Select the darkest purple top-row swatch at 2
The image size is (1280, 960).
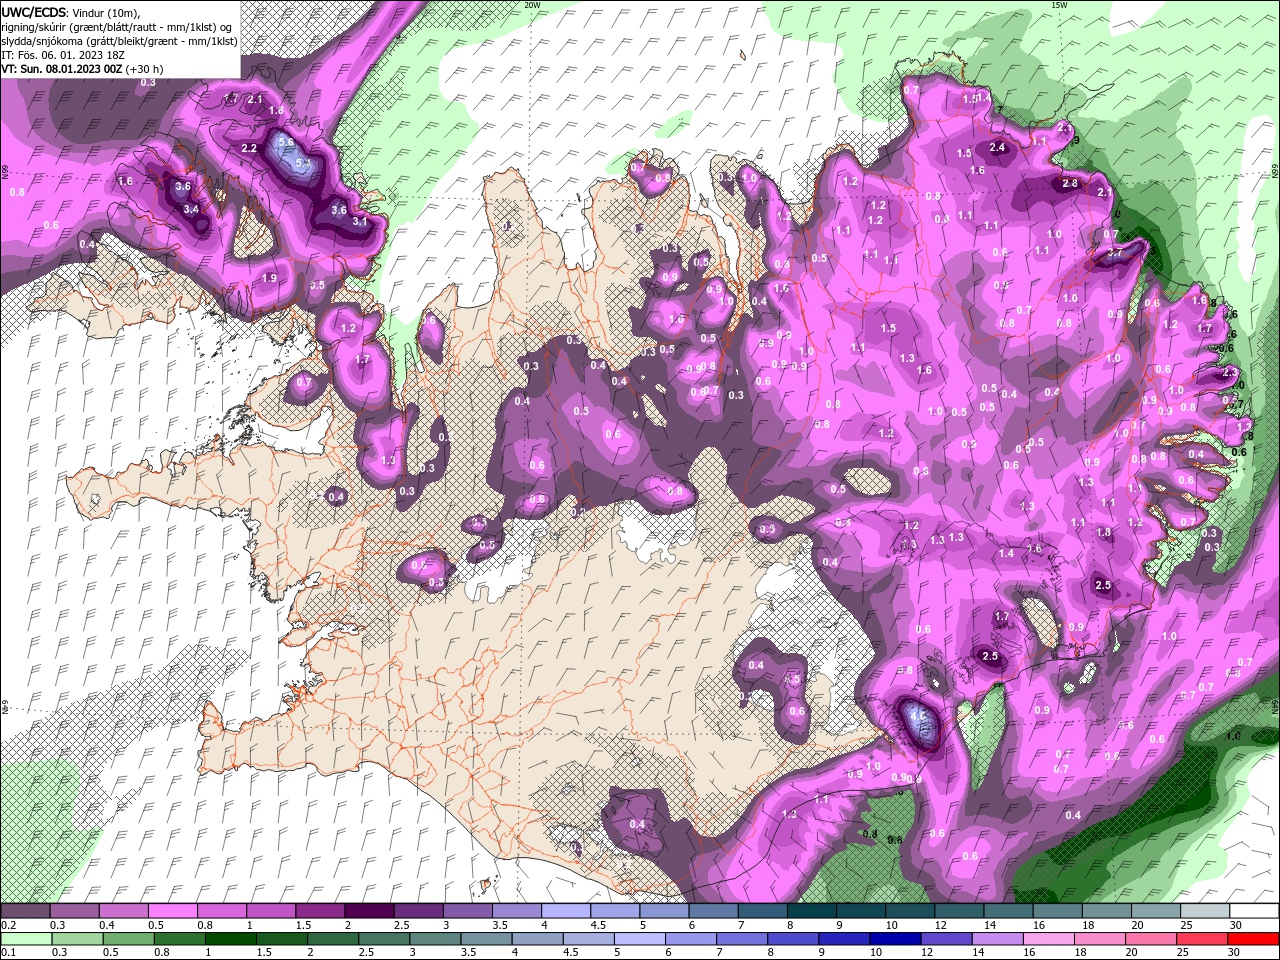click(x=370, y=910)
